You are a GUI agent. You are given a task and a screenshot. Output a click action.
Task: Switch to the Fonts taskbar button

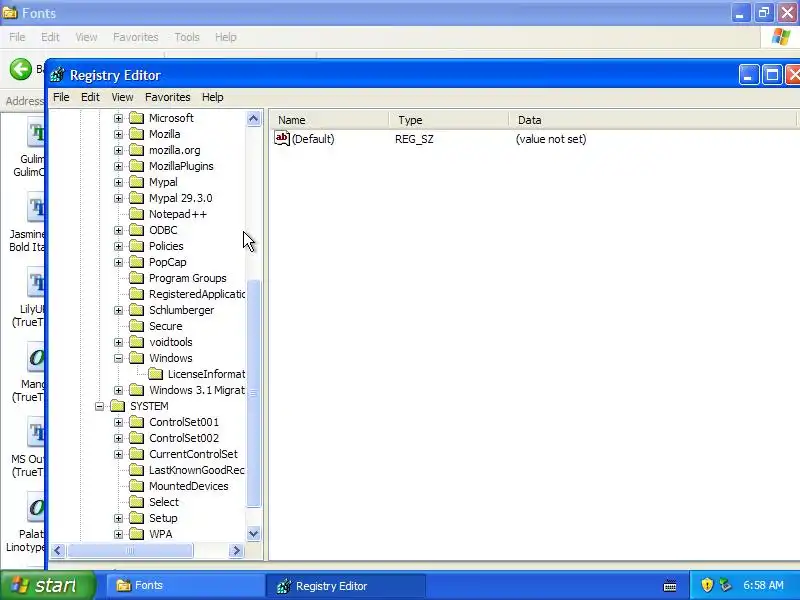click(x=185, y=585)
